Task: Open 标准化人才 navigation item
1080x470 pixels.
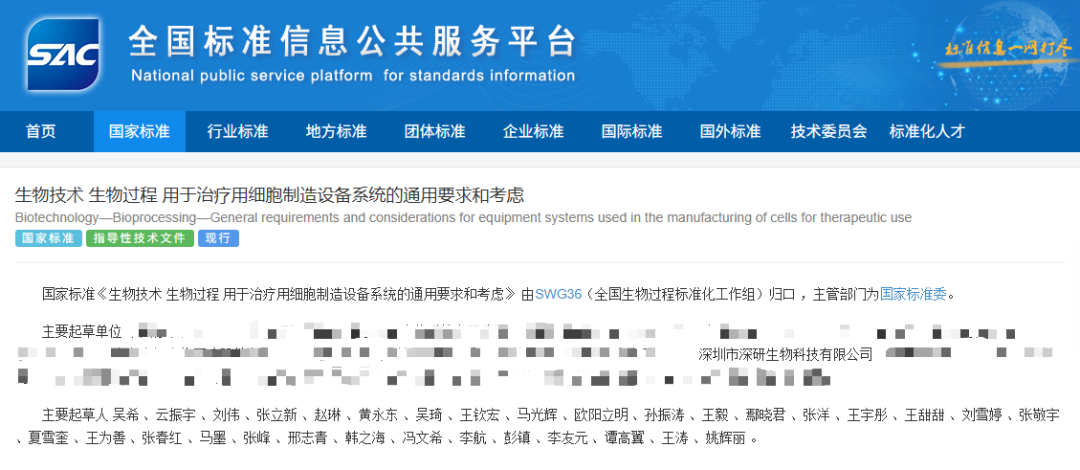Action: pos(927,132)
